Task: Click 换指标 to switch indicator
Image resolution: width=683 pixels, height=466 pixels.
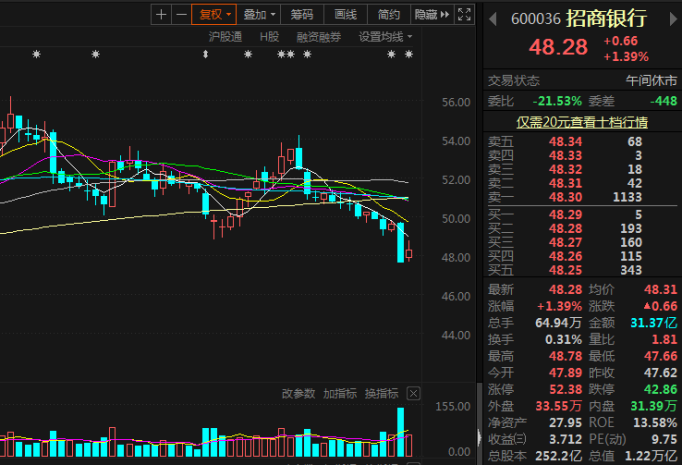Action: click(x=382, y=394)
